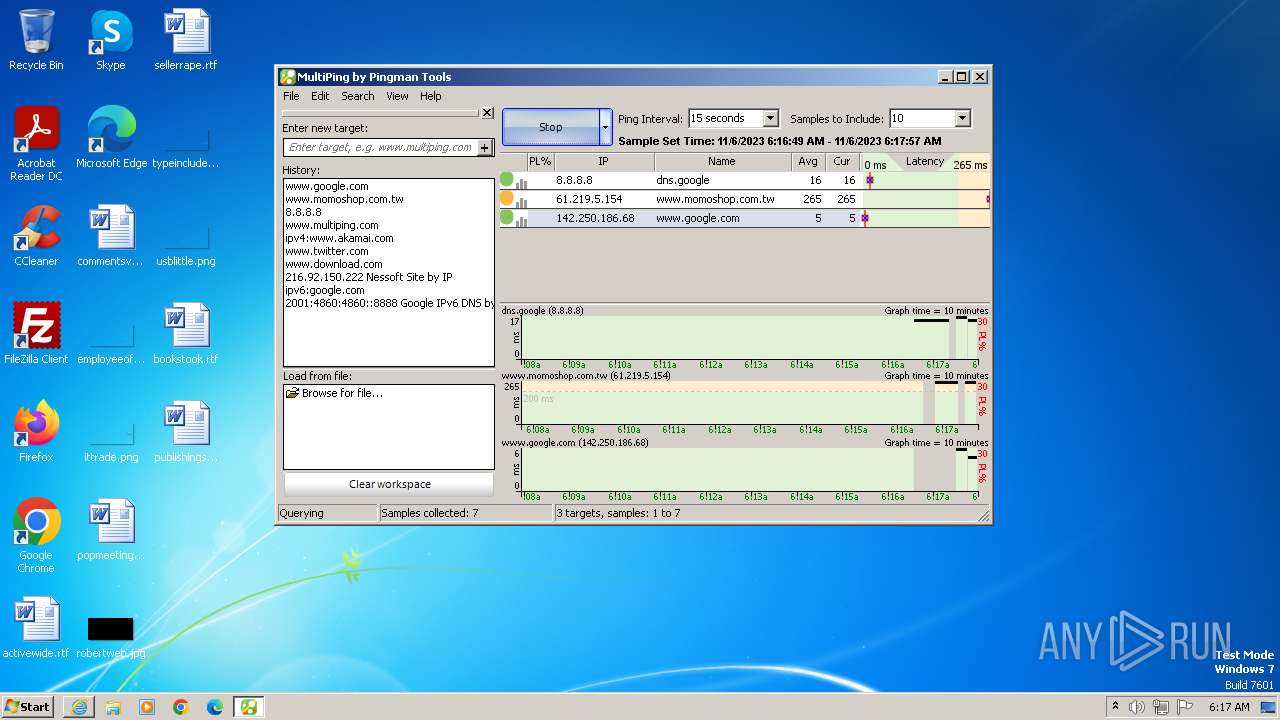Select www.google.com in History list

(x=327, y=186)
